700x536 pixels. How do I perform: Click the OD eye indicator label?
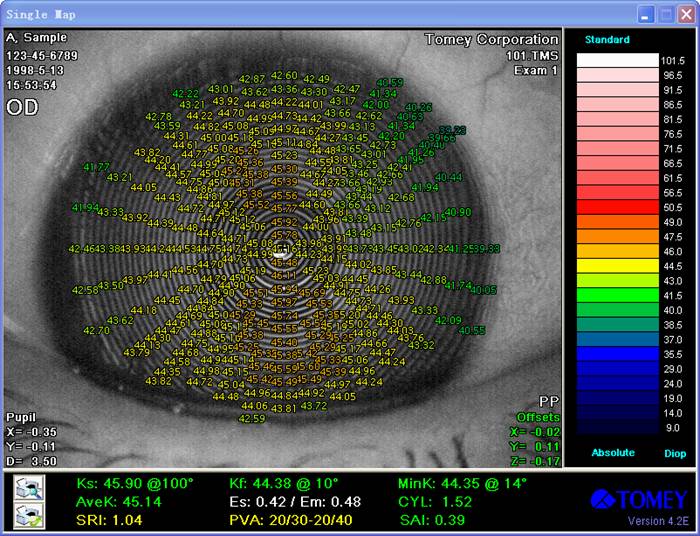(x=22, y=106)
